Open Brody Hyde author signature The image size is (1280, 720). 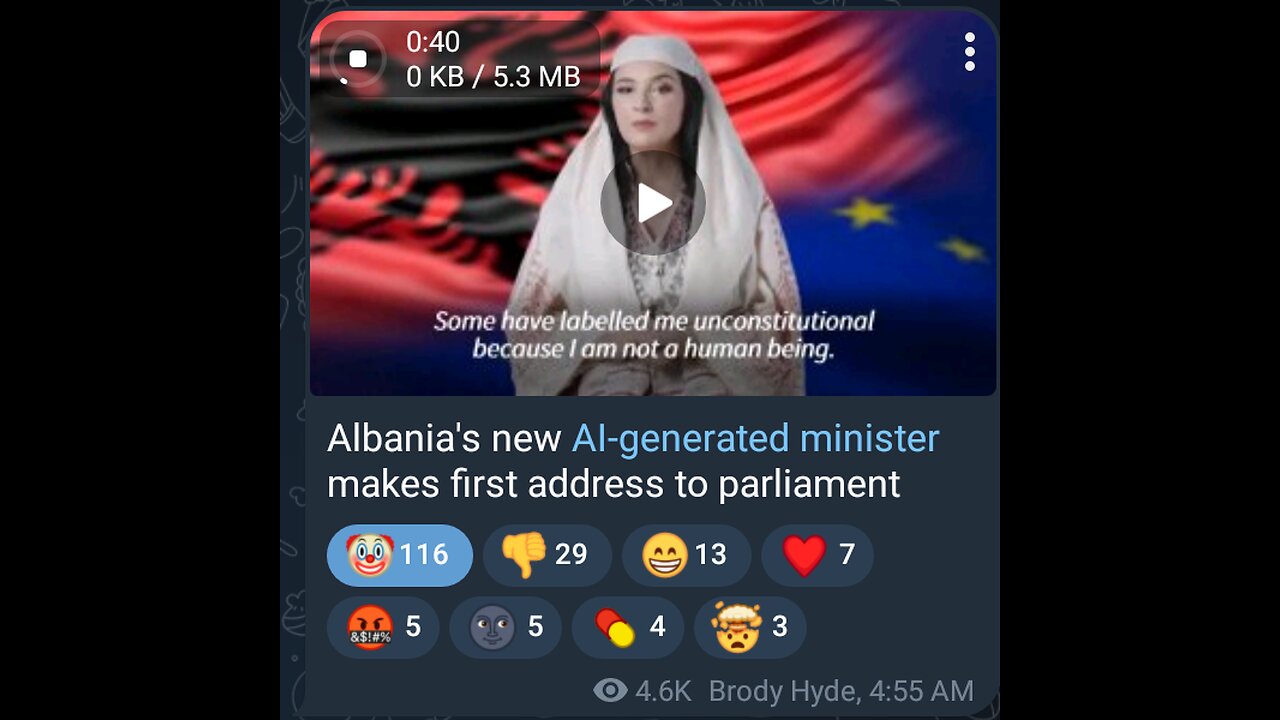point(786,691)
